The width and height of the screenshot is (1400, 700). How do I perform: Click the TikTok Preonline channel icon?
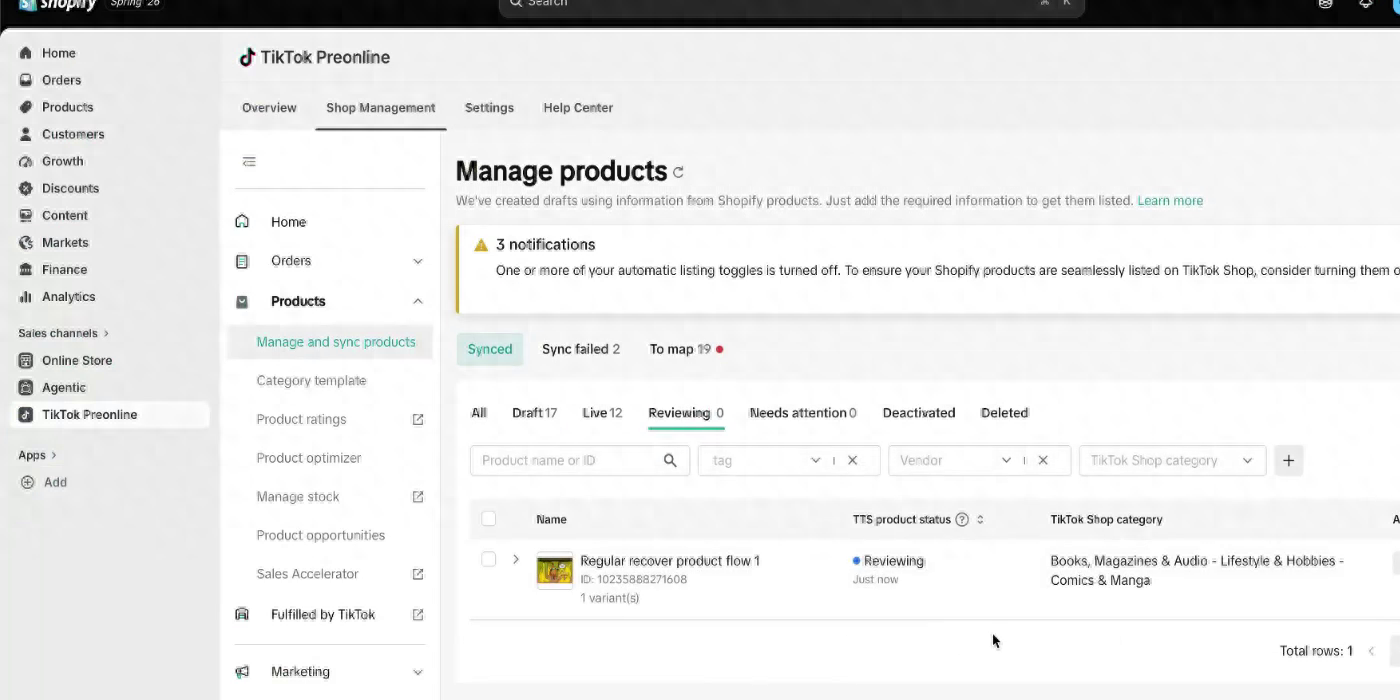coord(26,414)
